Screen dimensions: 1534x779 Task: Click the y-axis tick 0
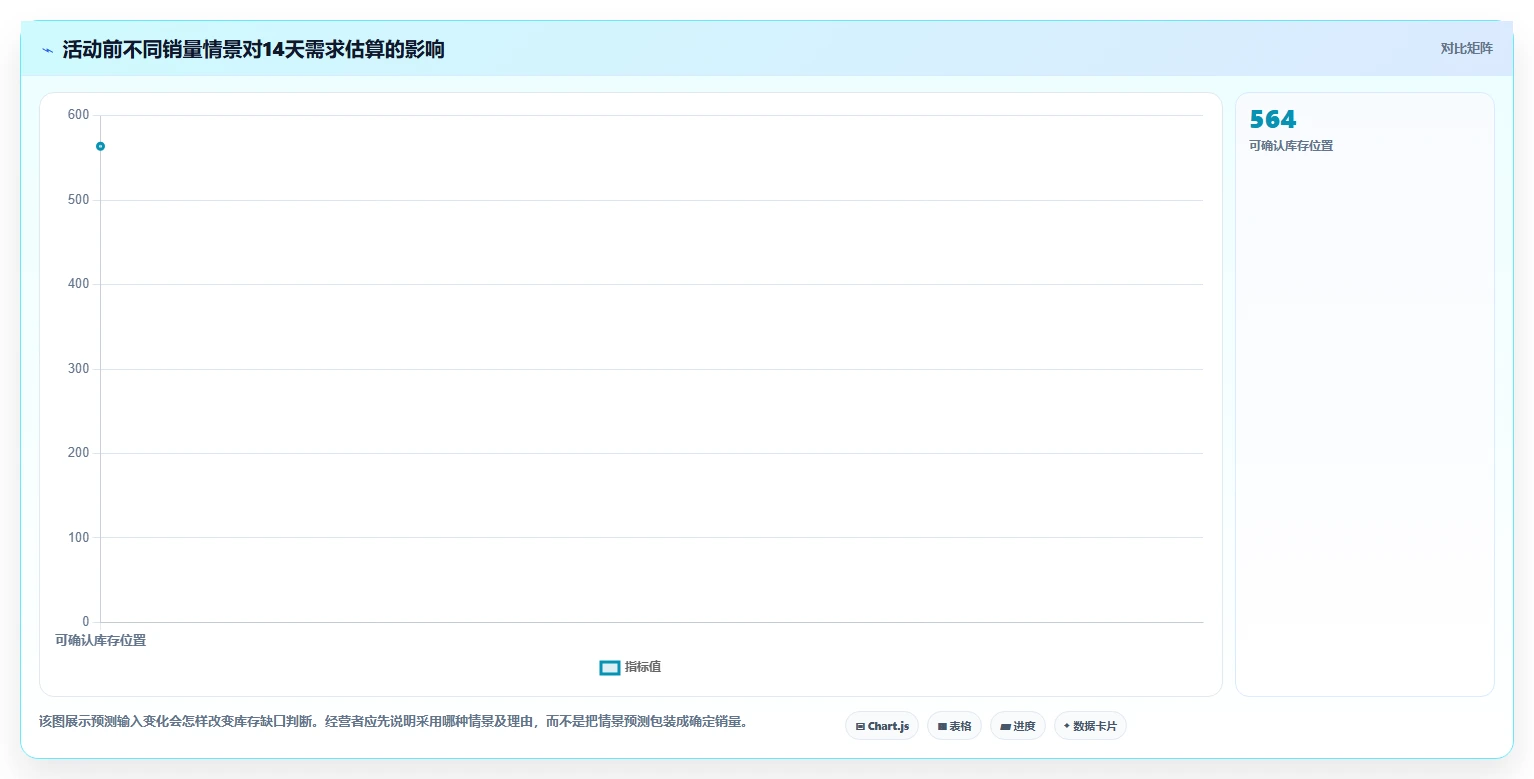click(86, 622)
